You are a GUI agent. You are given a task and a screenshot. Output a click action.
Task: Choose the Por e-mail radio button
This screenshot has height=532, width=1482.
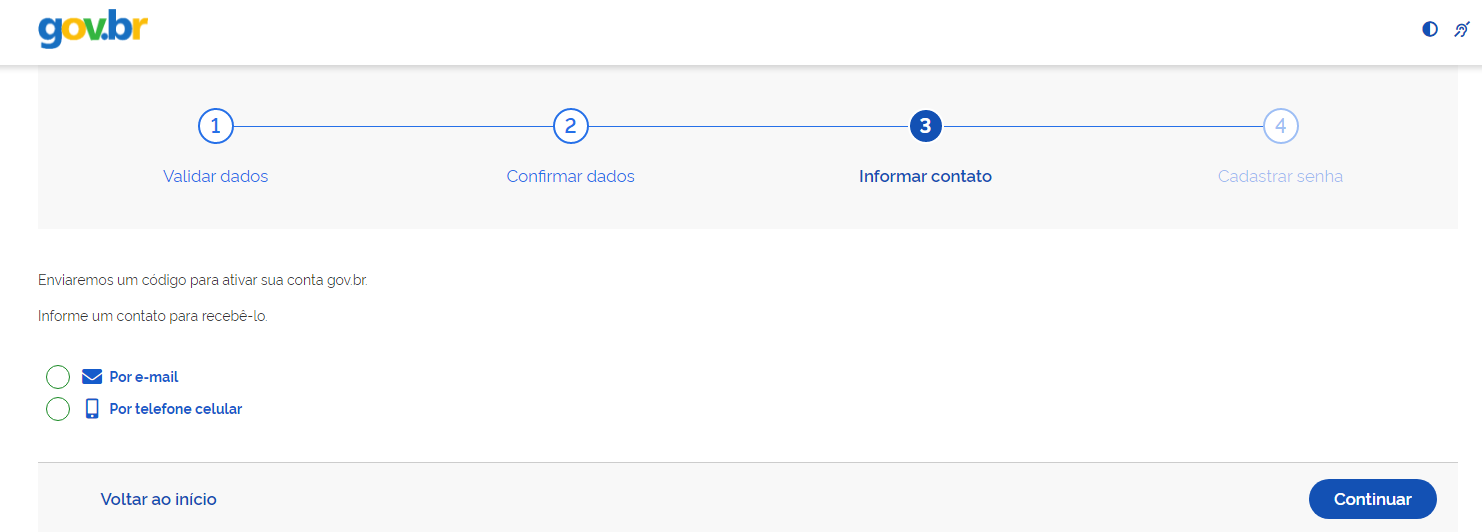[58, 377]
